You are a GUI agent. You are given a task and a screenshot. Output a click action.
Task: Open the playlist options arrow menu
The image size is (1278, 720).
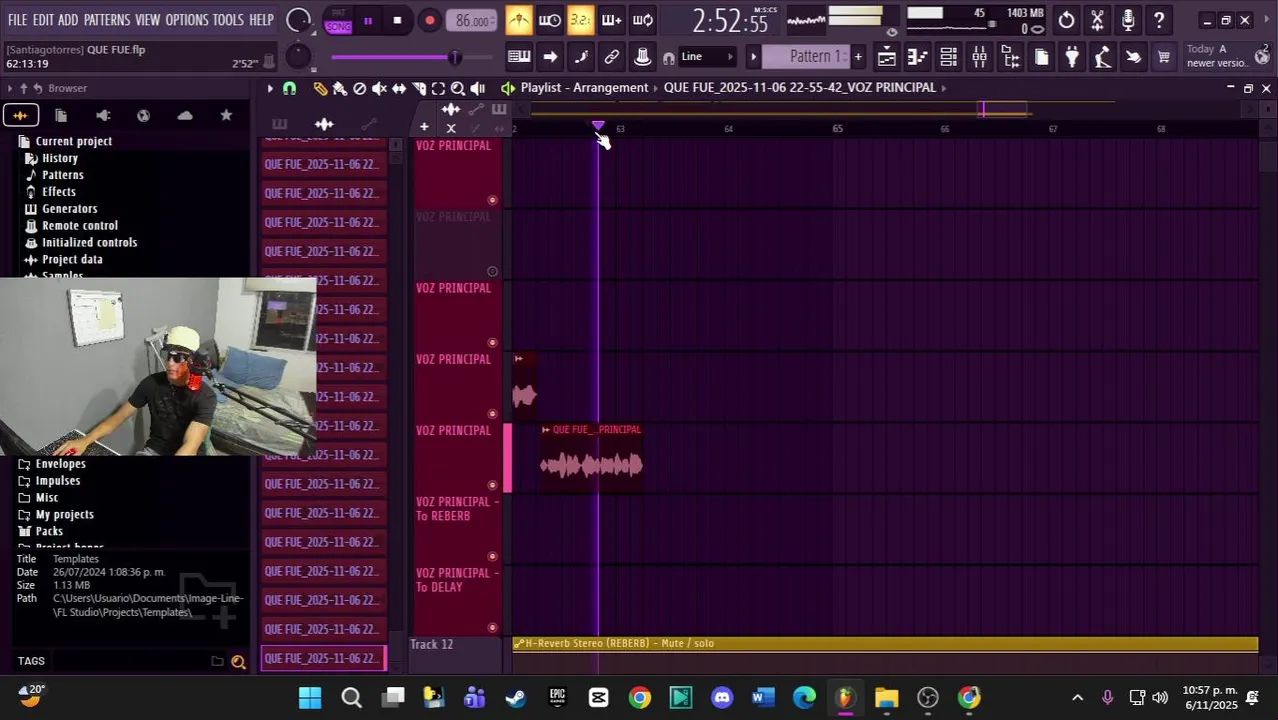[x=269, y=89]
